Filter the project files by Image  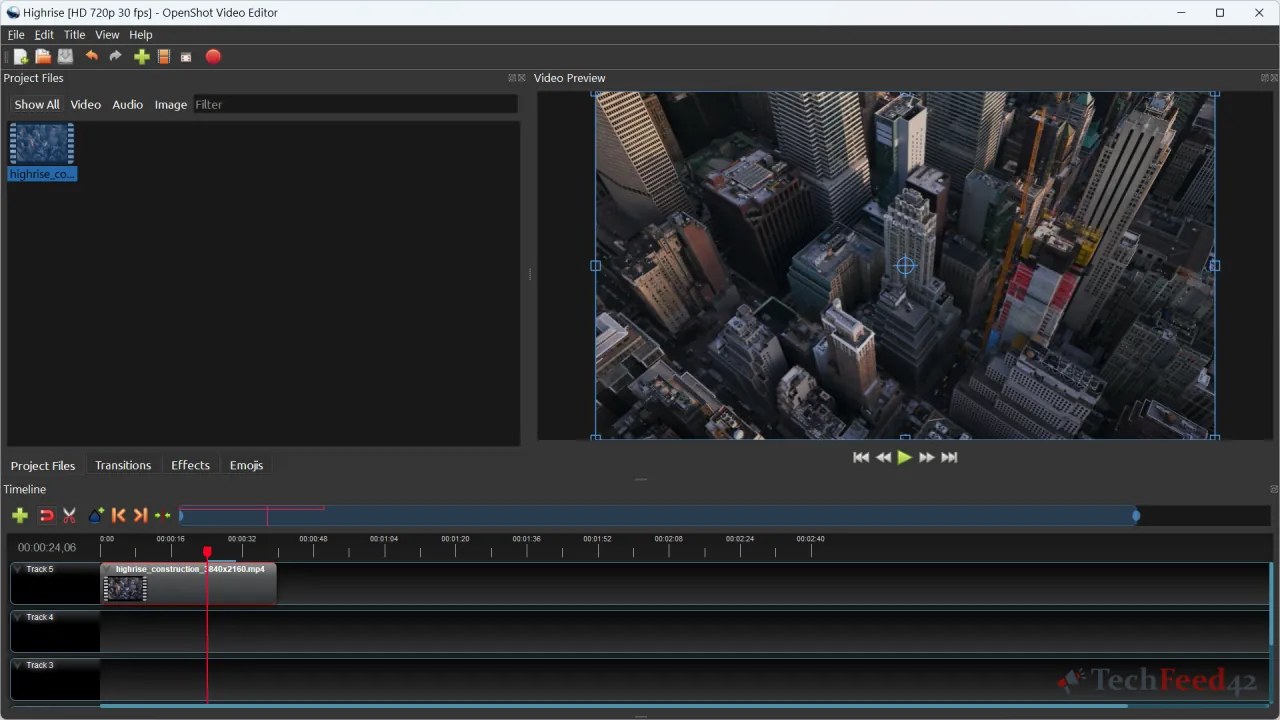click(171, 104)
